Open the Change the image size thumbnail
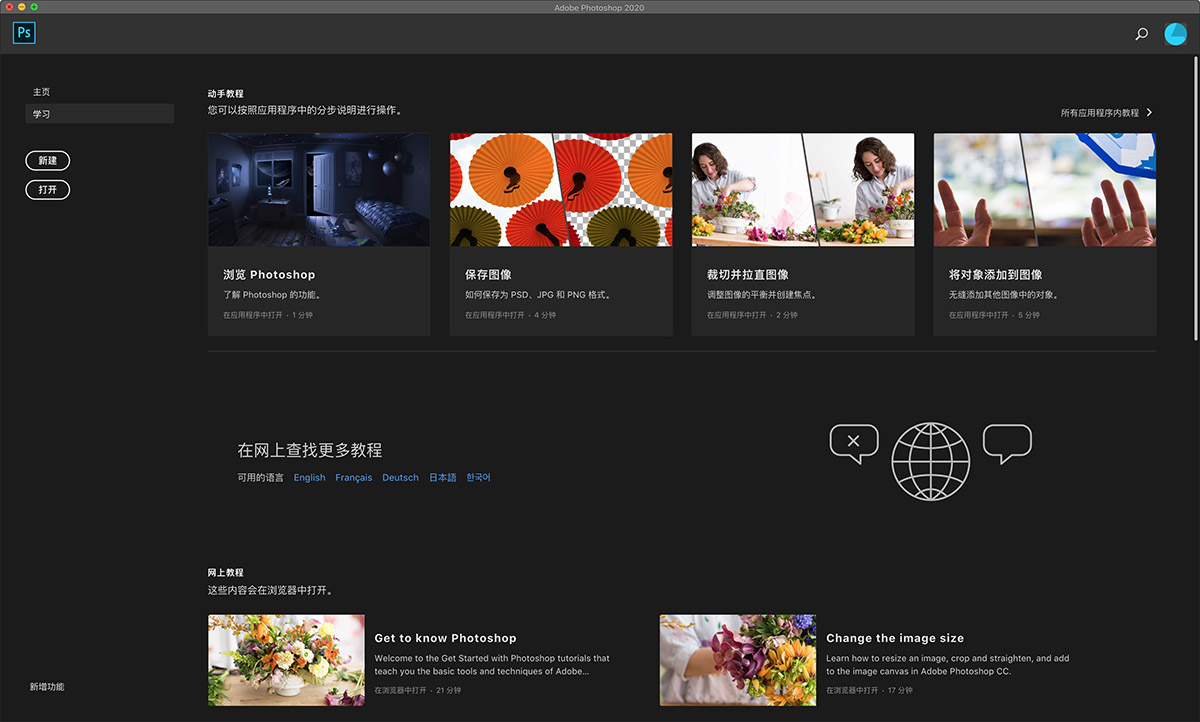1200x722 pixels. (738, 660)
